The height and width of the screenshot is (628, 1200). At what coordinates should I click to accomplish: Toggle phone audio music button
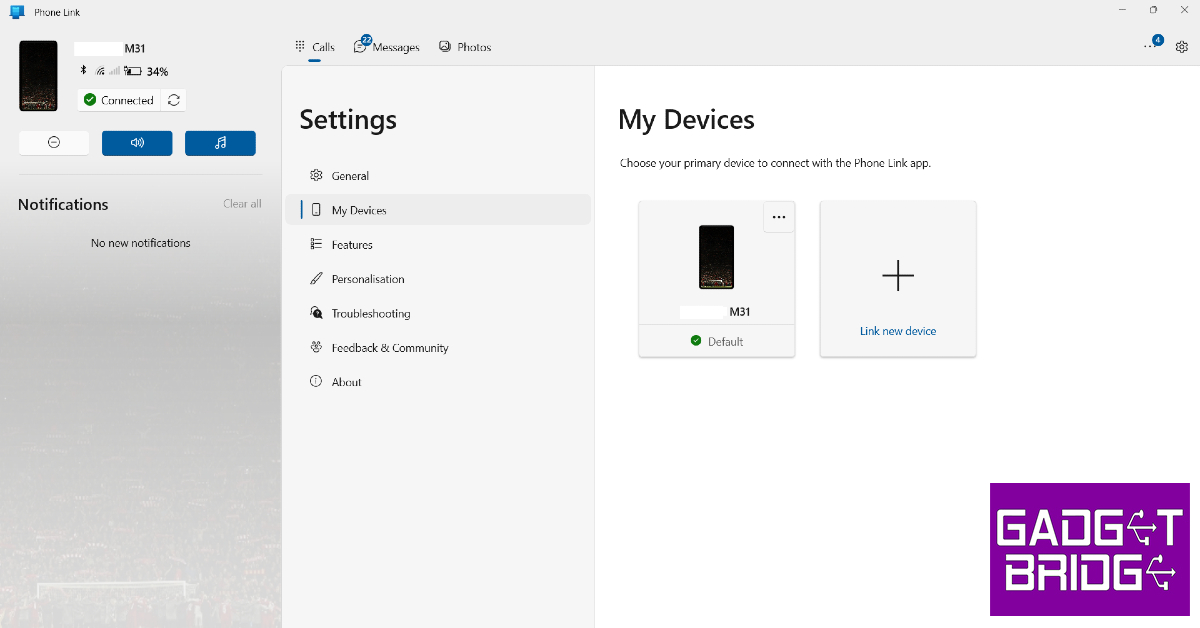[220, 143]
